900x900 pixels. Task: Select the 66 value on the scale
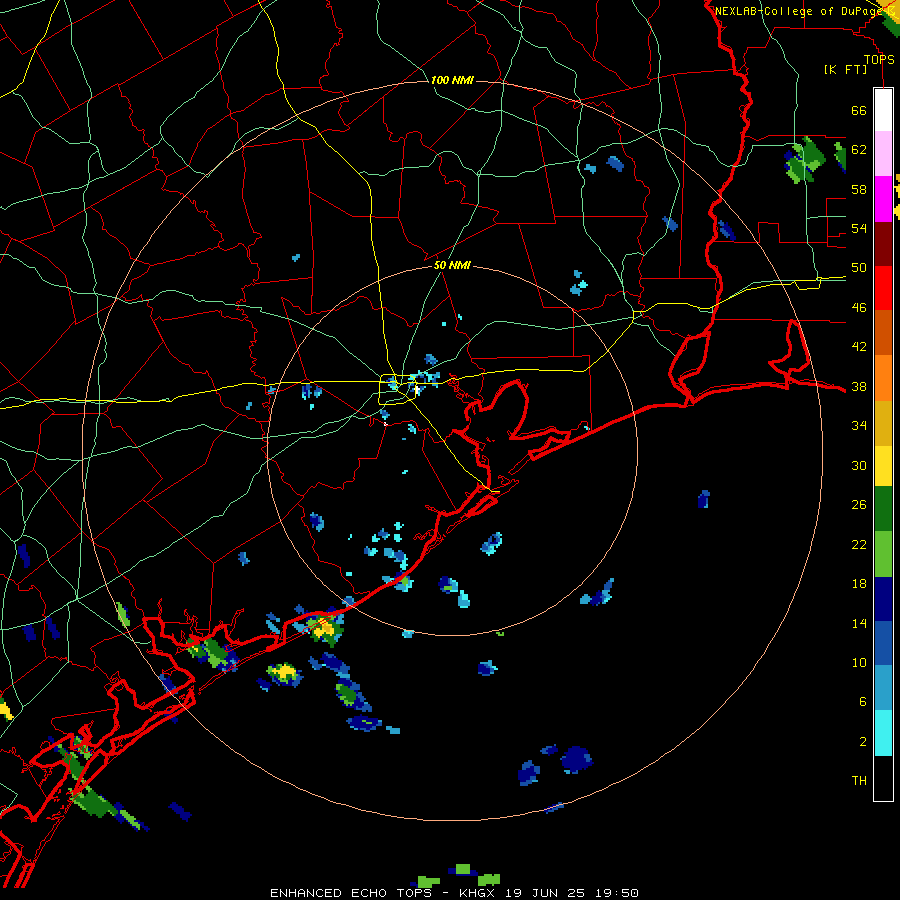[x=859, y=110]
